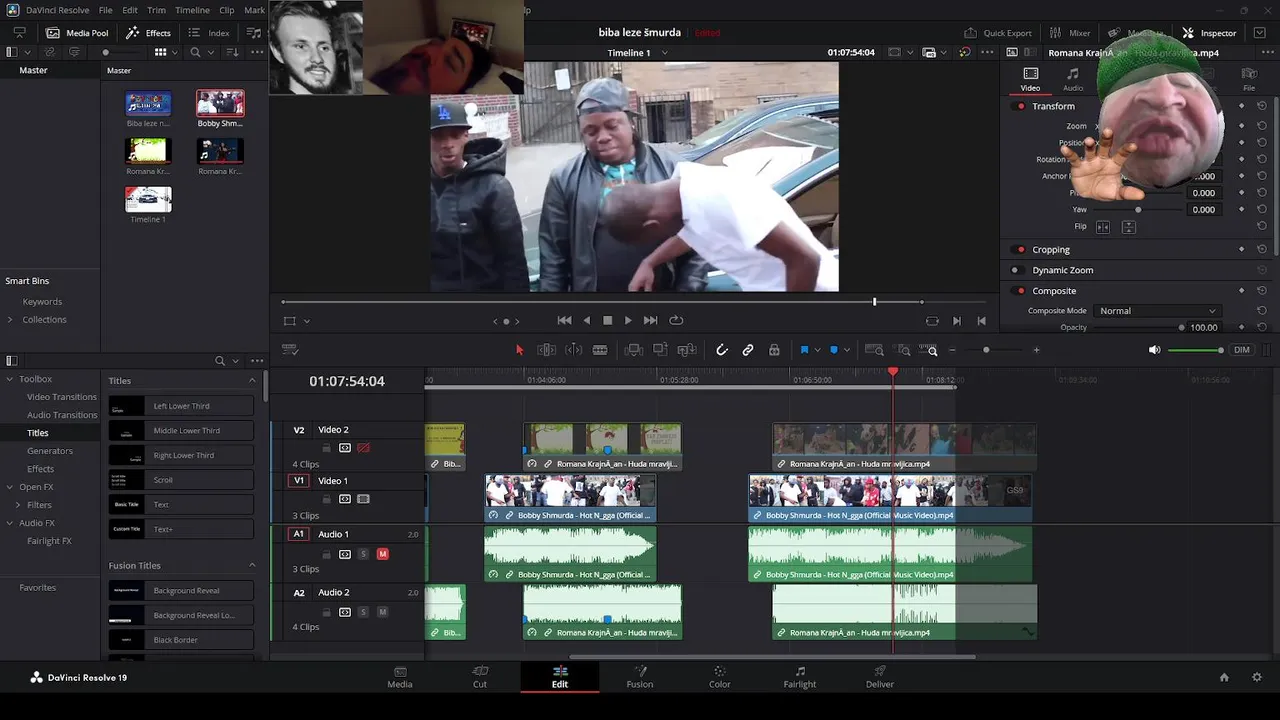
Task: Open Media Pool three-dot options menu
Action: 257,52
